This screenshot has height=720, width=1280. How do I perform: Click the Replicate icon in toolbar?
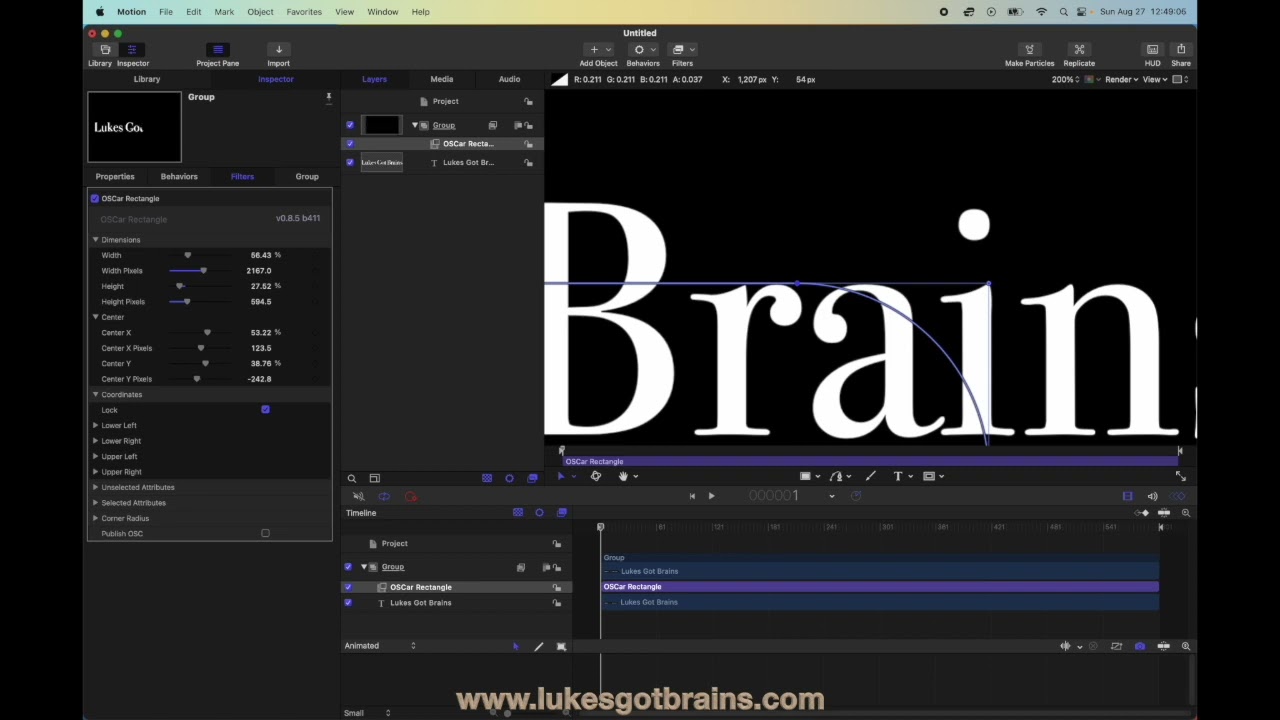(1078, 50)
